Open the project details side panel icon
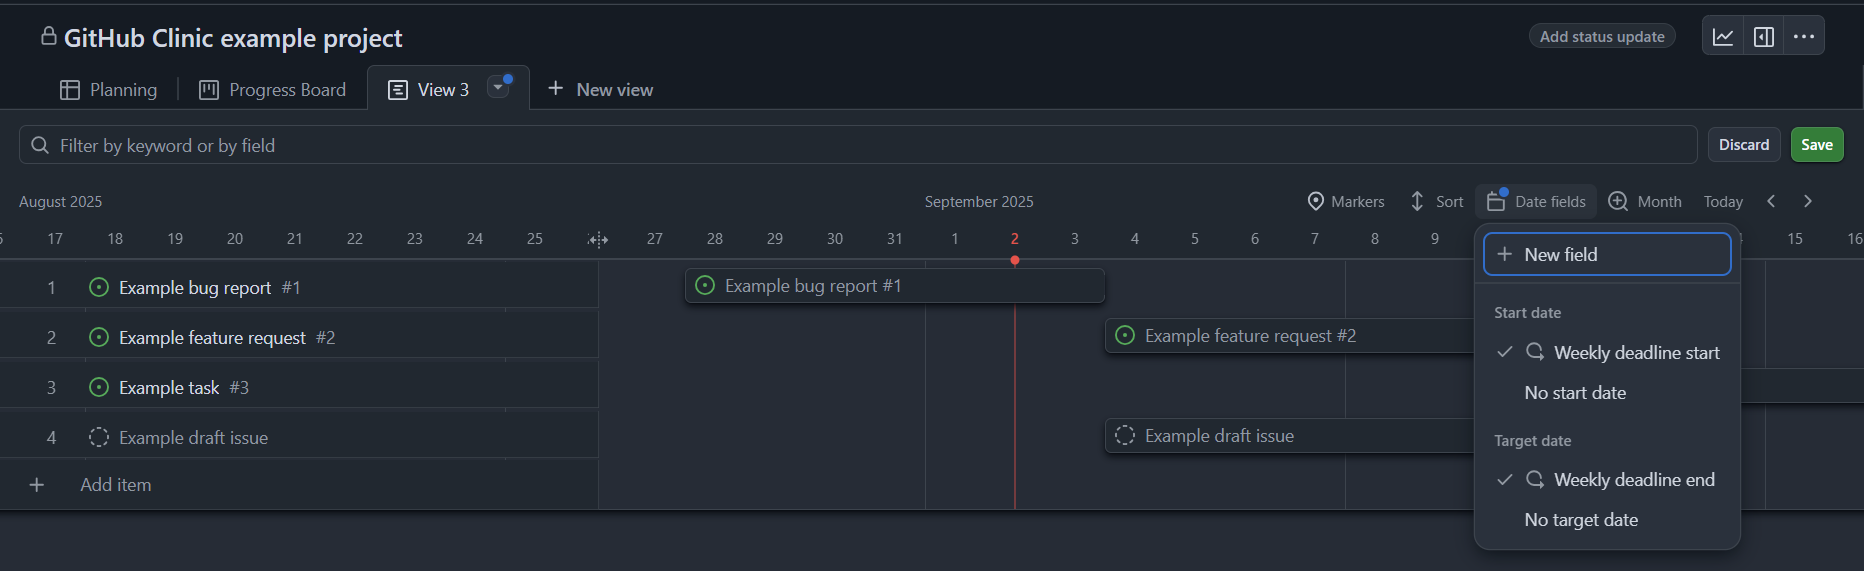 (1764, 37)
